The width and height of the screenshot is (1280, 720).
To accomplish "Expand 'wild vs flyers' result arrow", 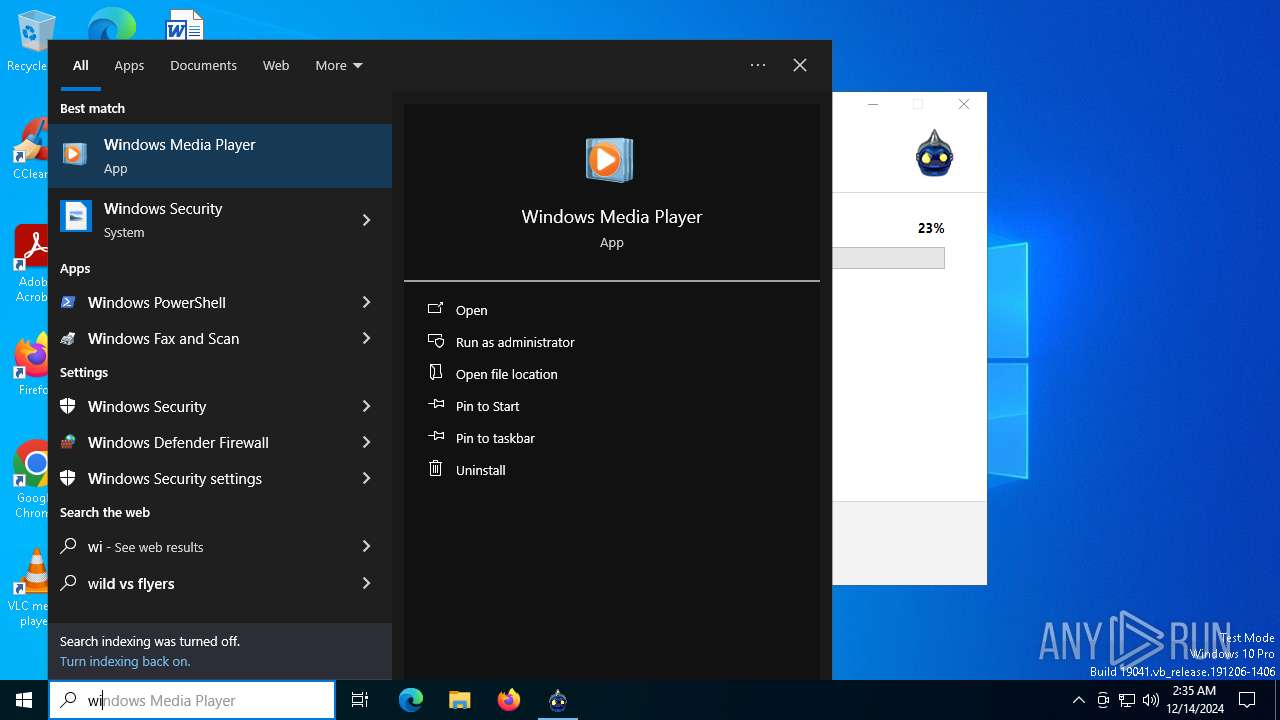I will coord(366,583).
